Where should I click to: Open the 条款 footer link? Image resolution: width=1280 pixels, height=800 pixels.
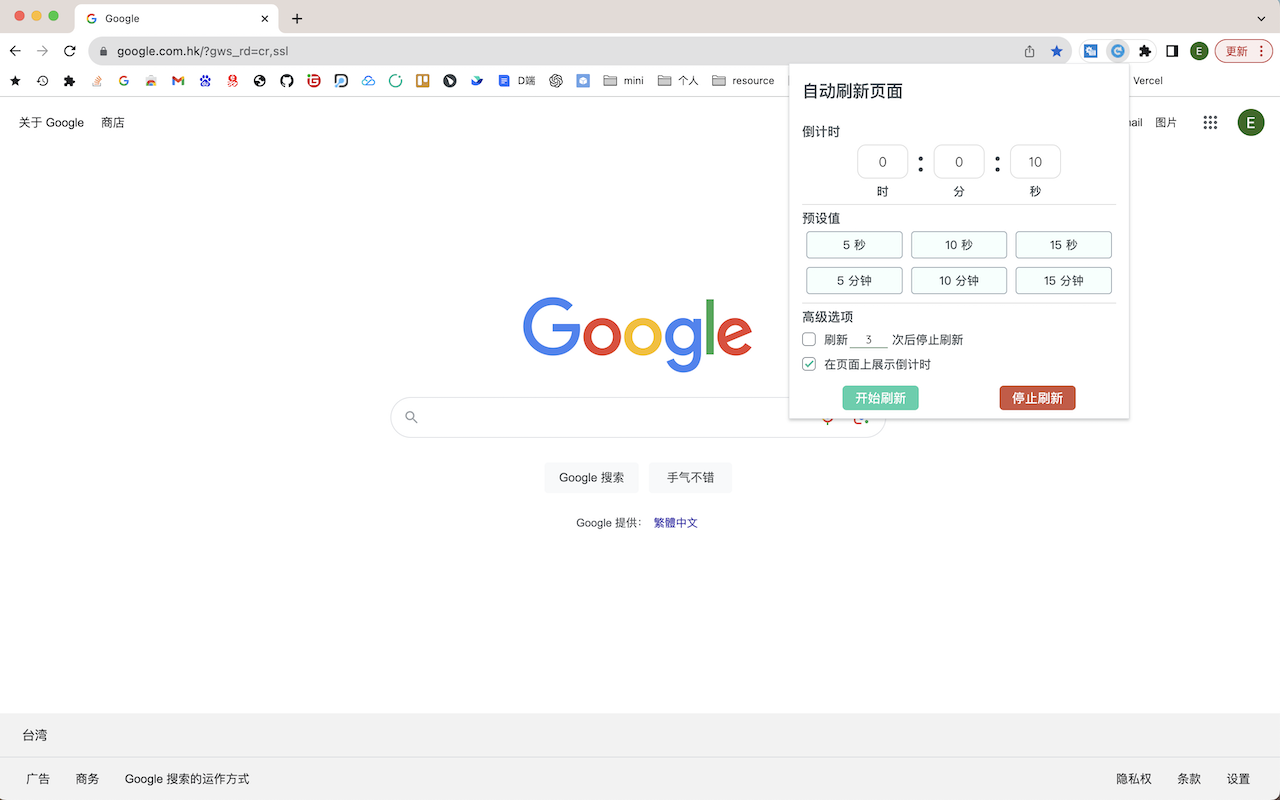tap(1189, 778)
